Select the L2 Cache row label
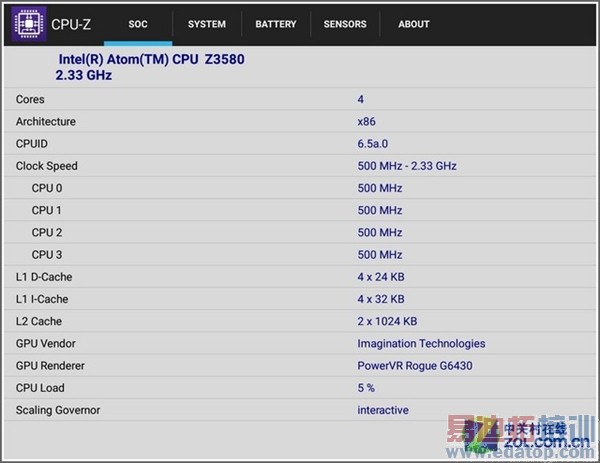The width and height of the screenshot is (600, 463). (x=39, y=321)
